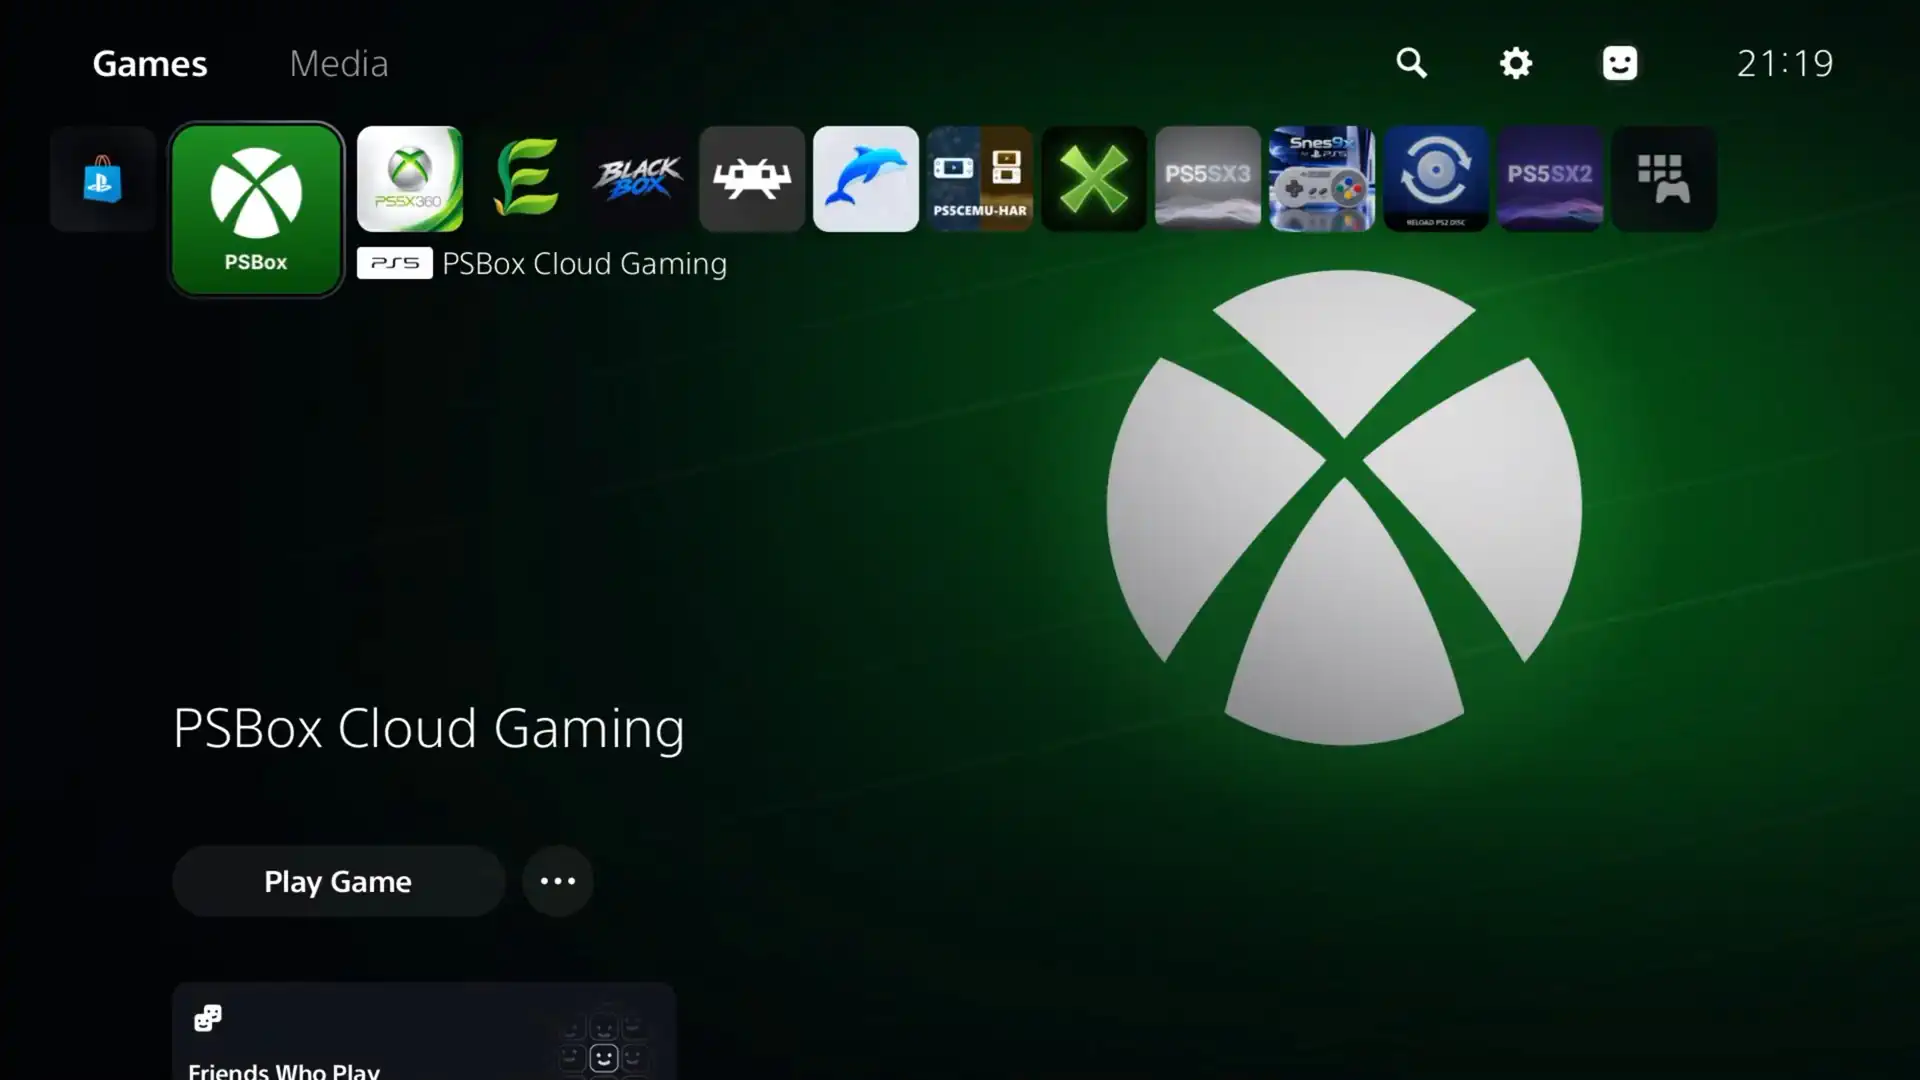Viewport: 1920px width, 1080px height.
Task: Open the Friends Who Play card
Action: (424, 1031)
